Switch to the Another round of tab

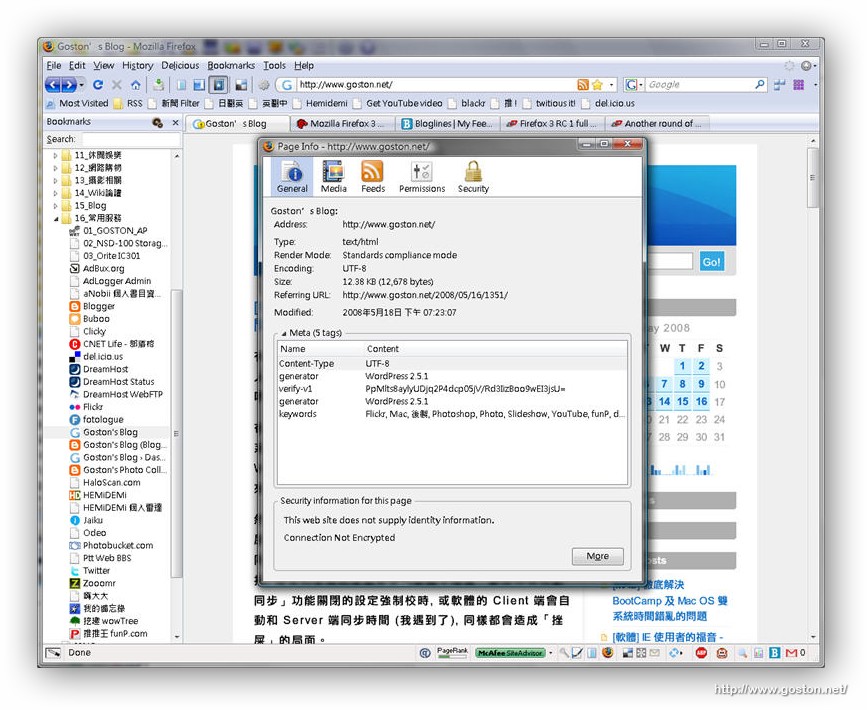(658, 124)
